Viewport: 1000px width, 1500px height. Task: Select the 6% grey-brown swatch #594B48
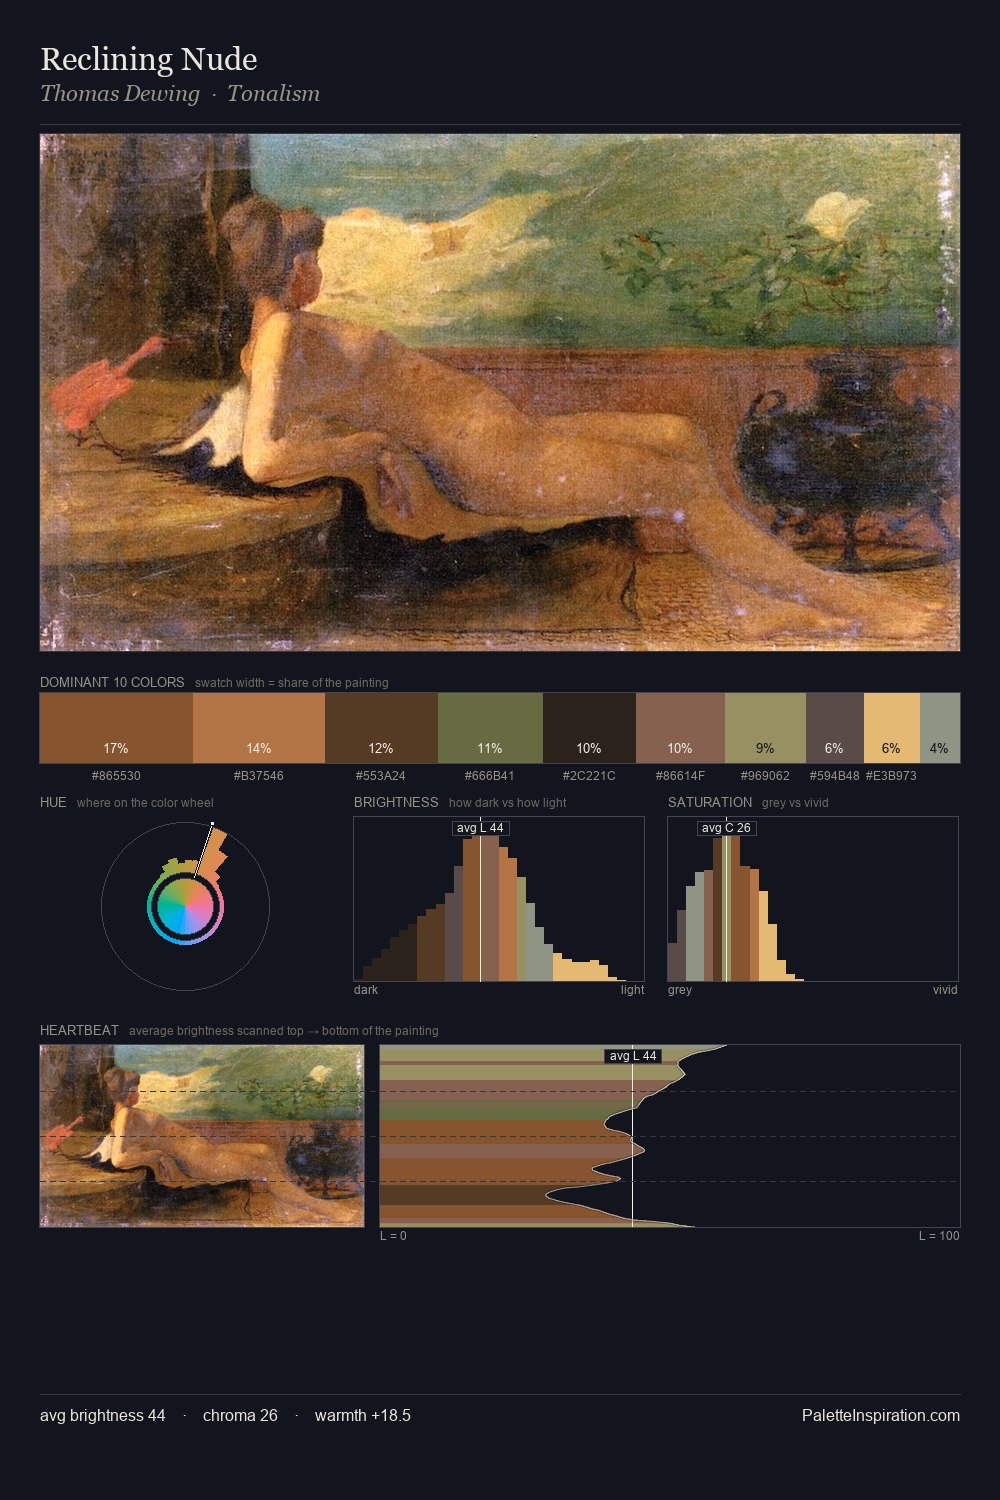point(835,728)
